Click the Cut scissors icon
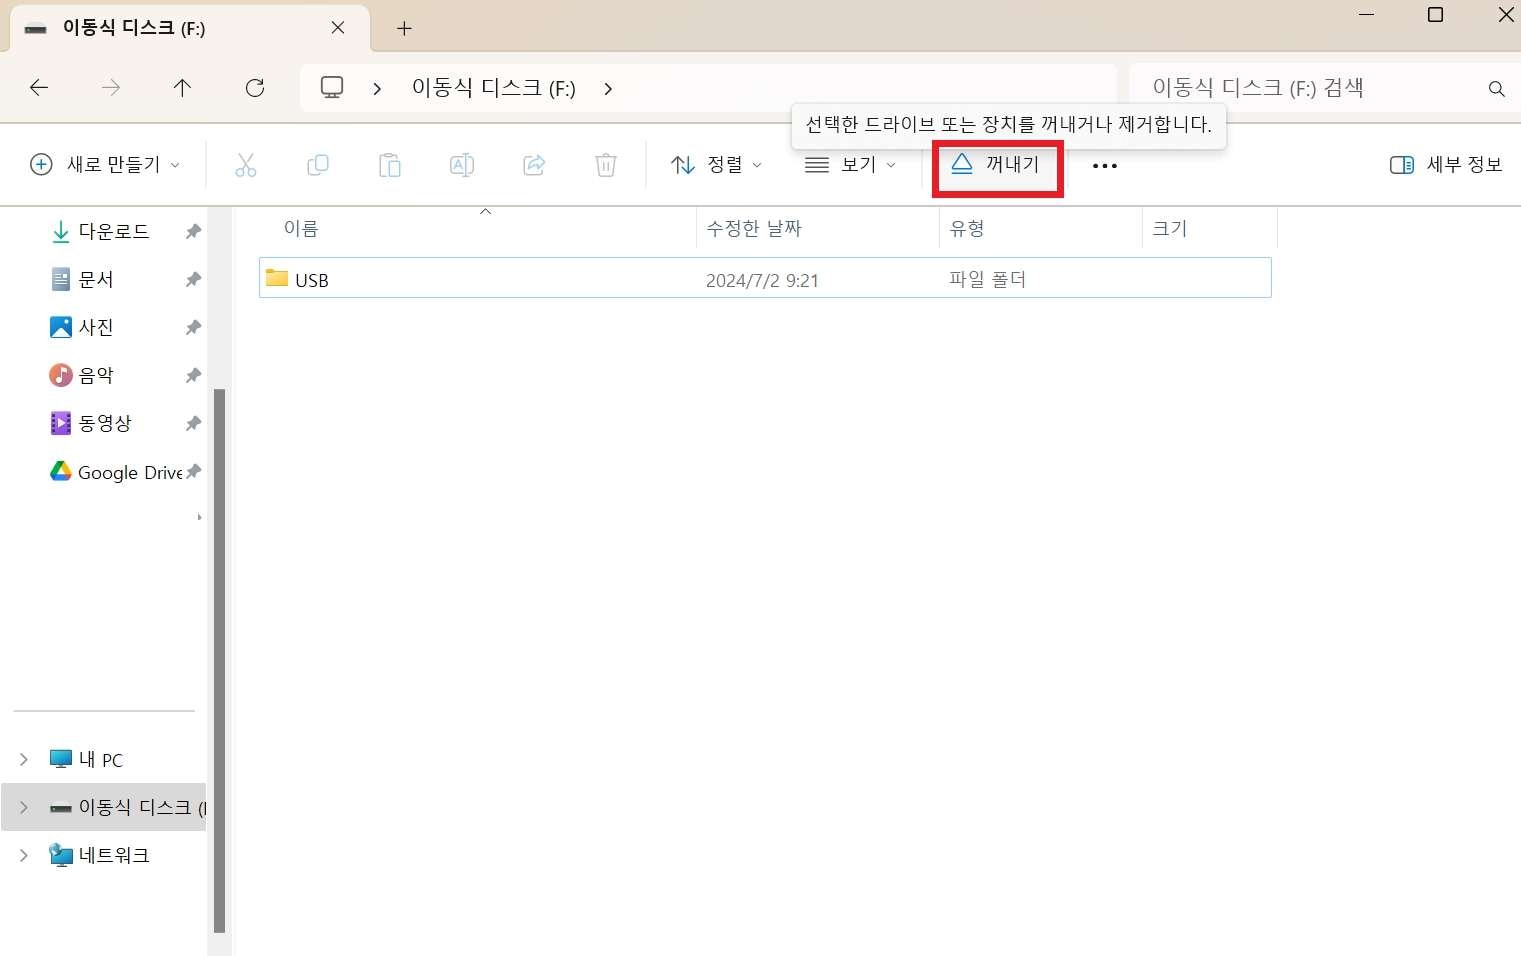This screenshot has width=1521, height=956. click(x=246, y=165)
